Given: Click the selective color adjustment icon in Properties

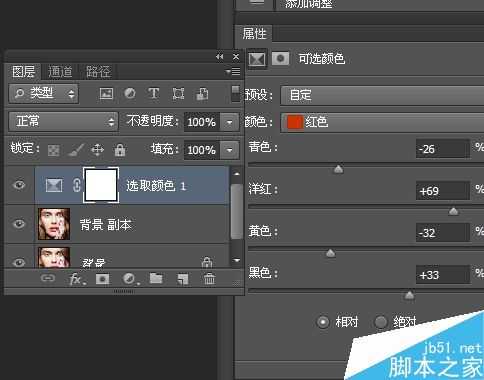Looking at the screenshot, I should click(257, 59).
